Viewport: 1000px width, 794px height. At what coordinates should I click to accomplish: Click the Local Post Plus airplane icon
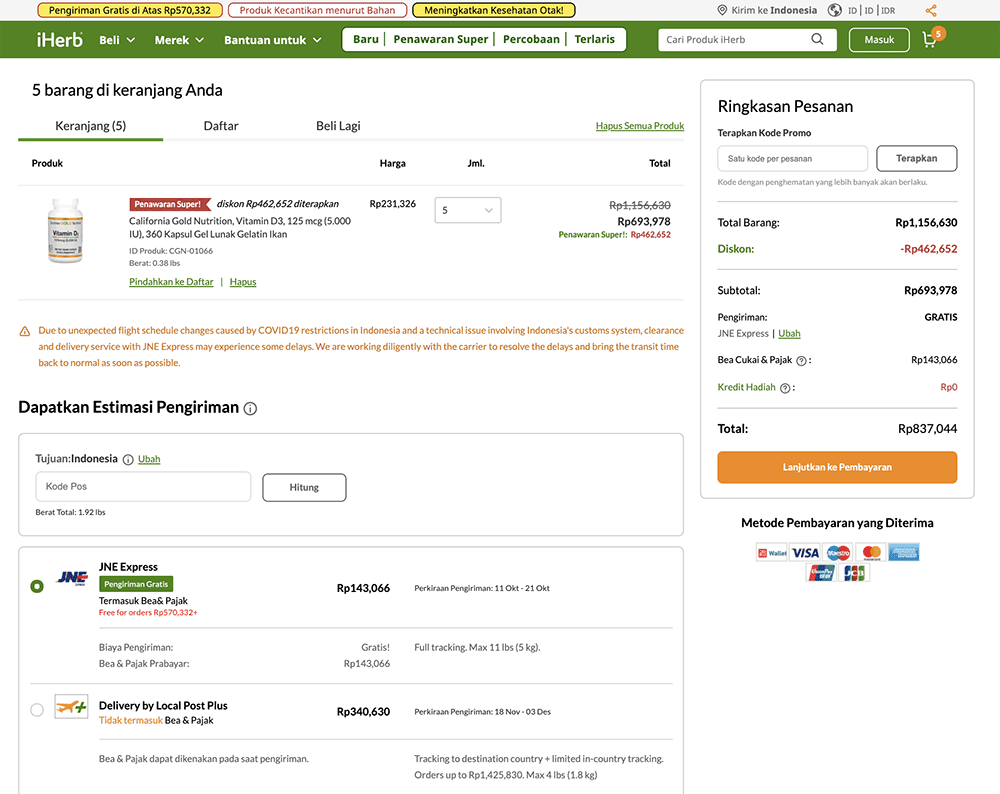click(71, 707)
